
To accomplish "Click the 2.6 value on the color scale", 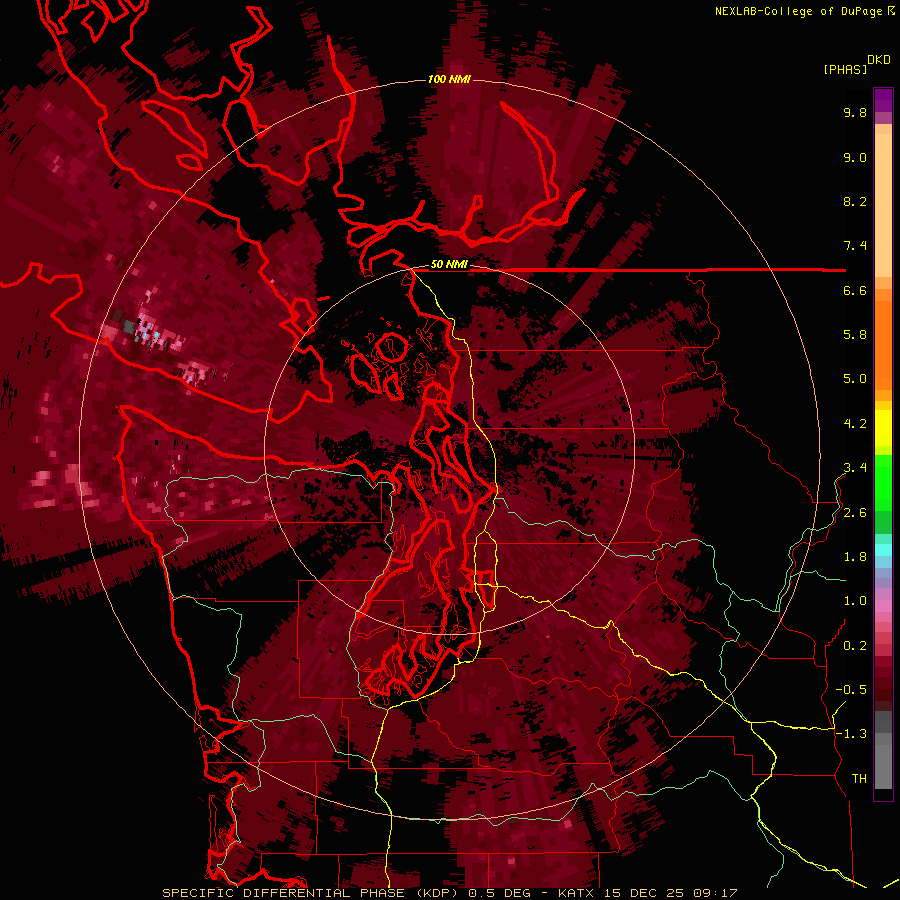I will 855,513.
